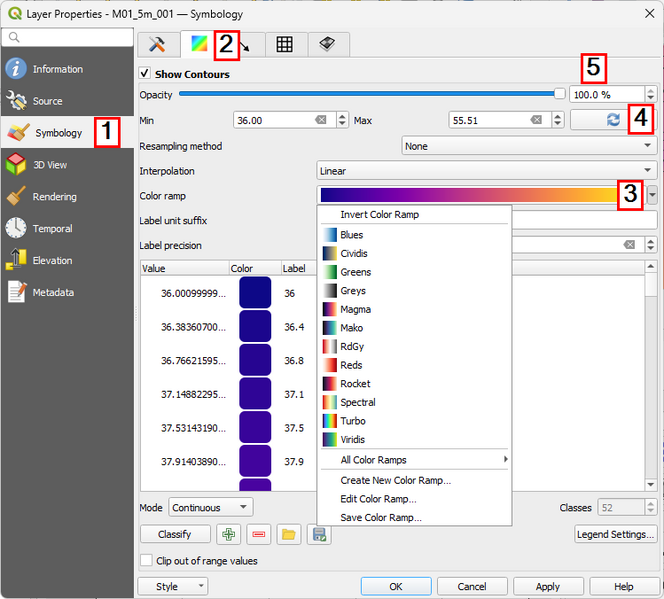Open the Interpolation Linear dropdown

tap(486, 171)
